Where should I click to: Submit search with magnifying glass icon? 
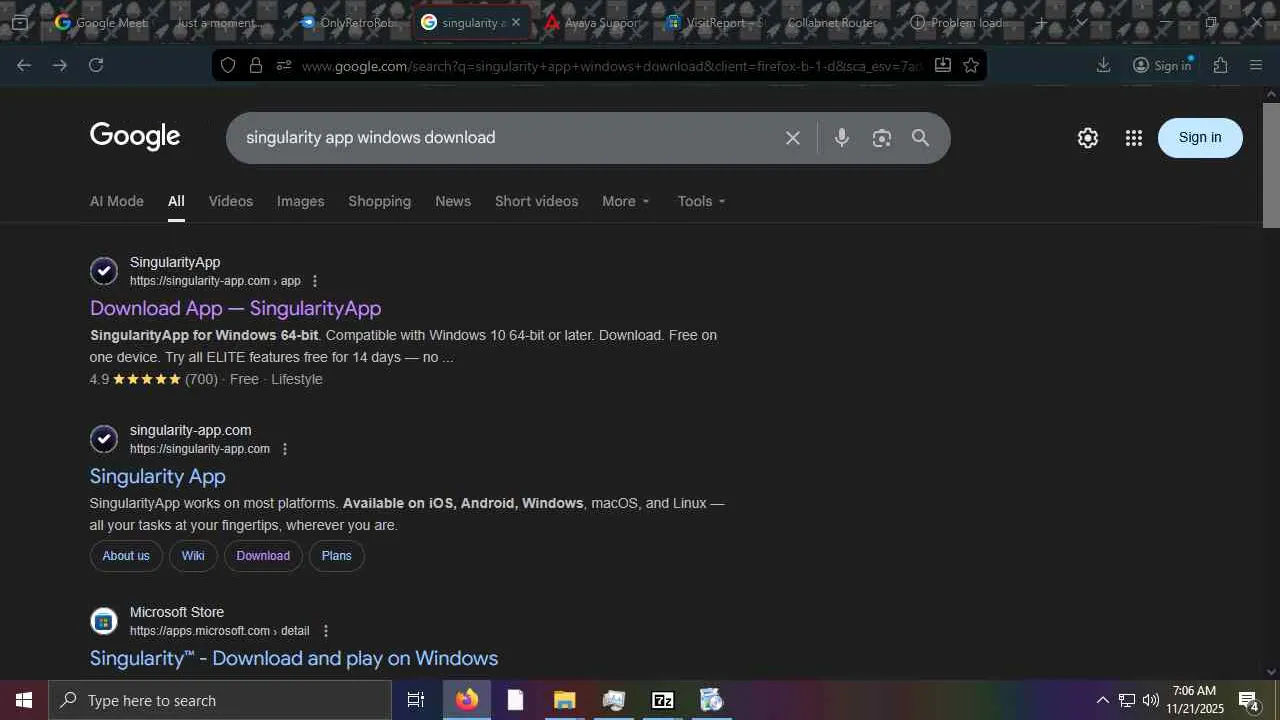920,138
